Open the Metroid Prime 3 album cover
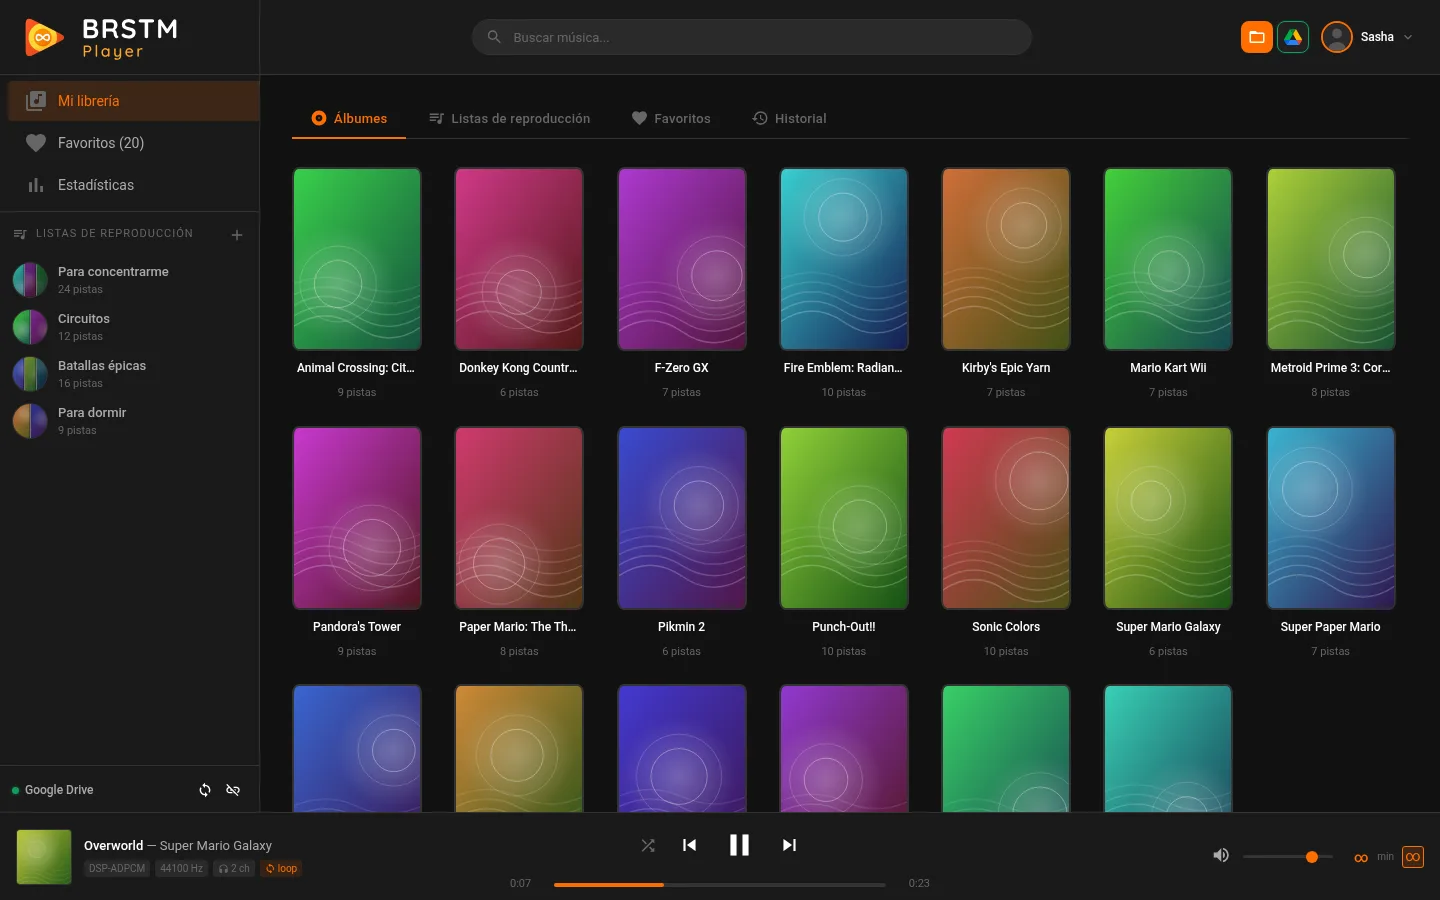 [1331, 259]
